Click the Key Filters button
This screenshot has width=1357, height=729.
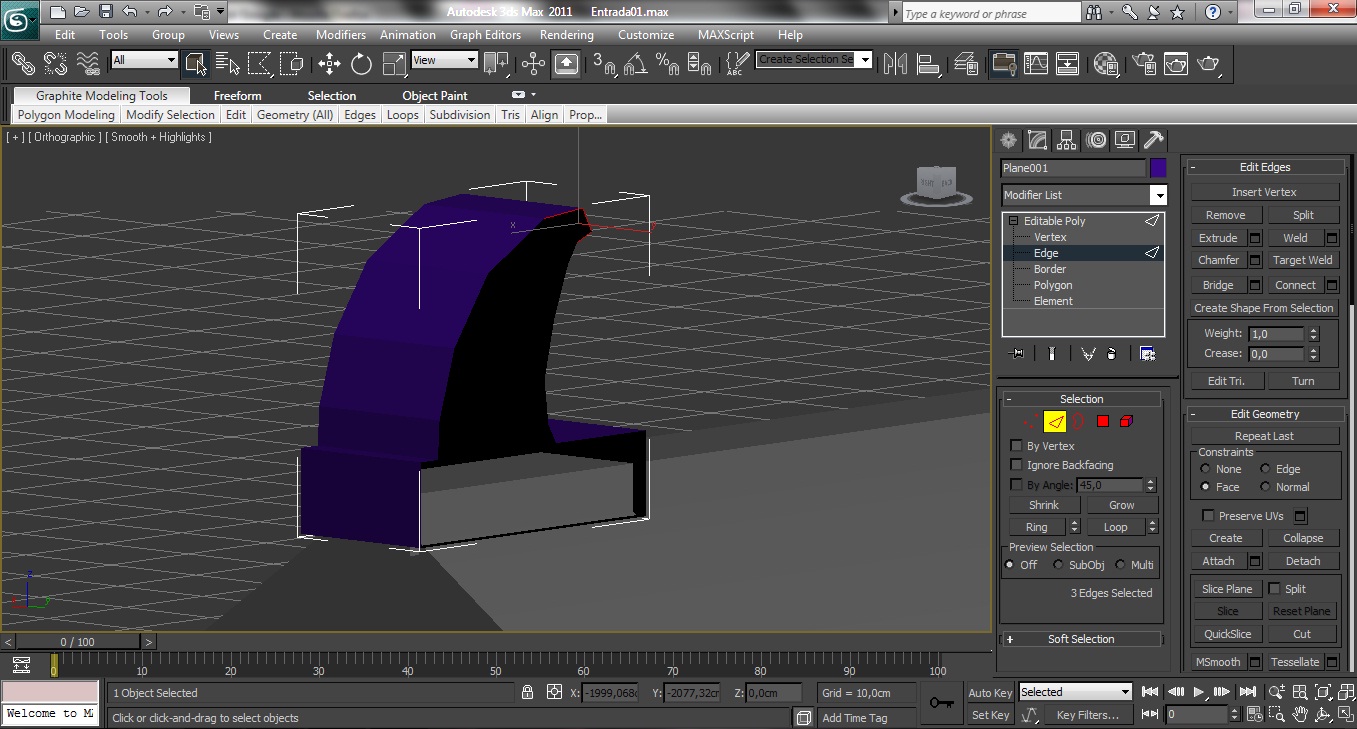tap(1088, 715)
